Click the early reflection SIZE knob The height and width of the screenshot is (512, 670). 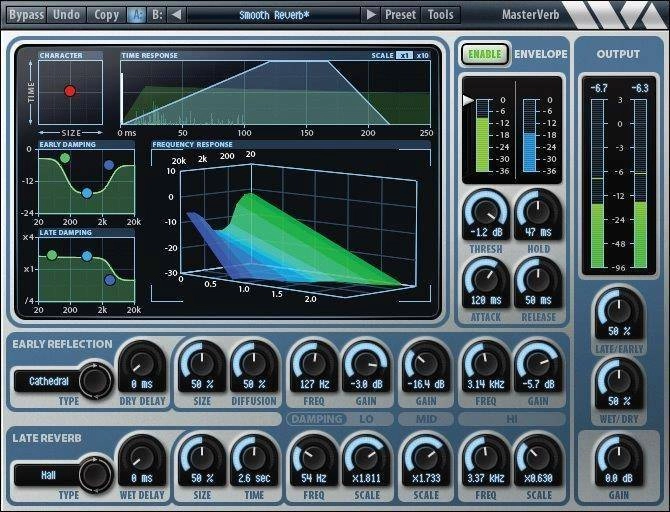(202, 366)
